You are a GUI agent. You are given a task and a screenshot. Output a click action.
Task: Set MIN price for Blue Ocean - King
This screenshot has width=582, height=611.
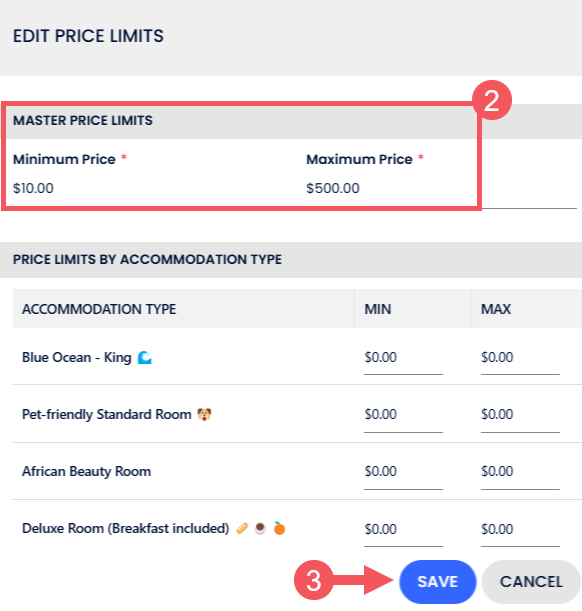click(403, 358)
